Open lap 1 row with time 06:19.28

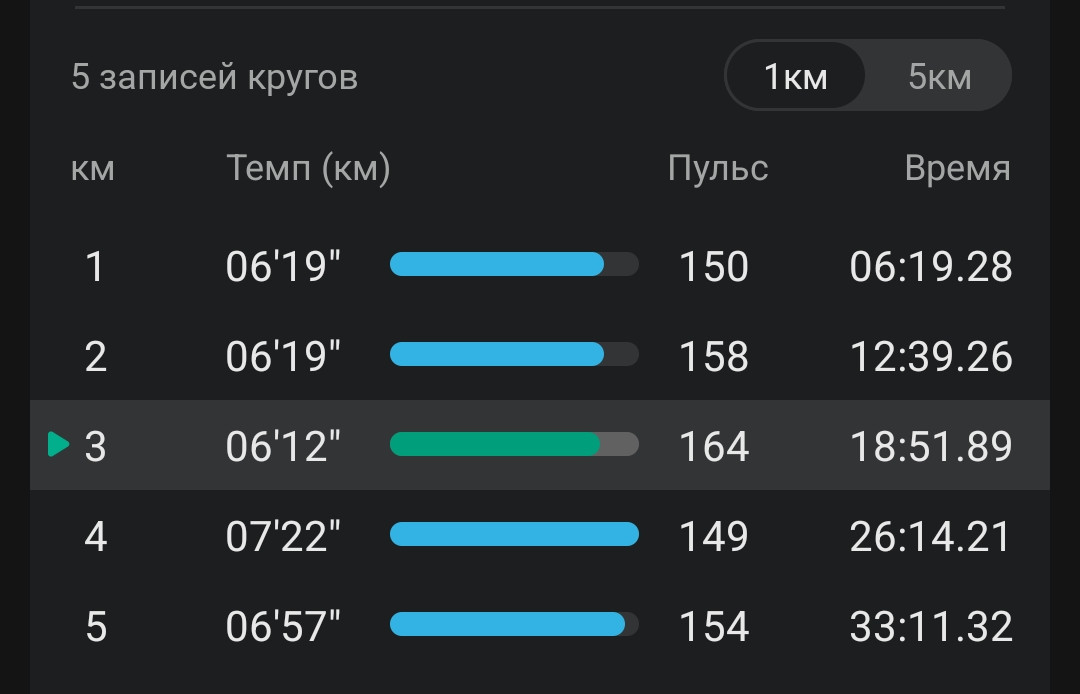pos(540,265)
